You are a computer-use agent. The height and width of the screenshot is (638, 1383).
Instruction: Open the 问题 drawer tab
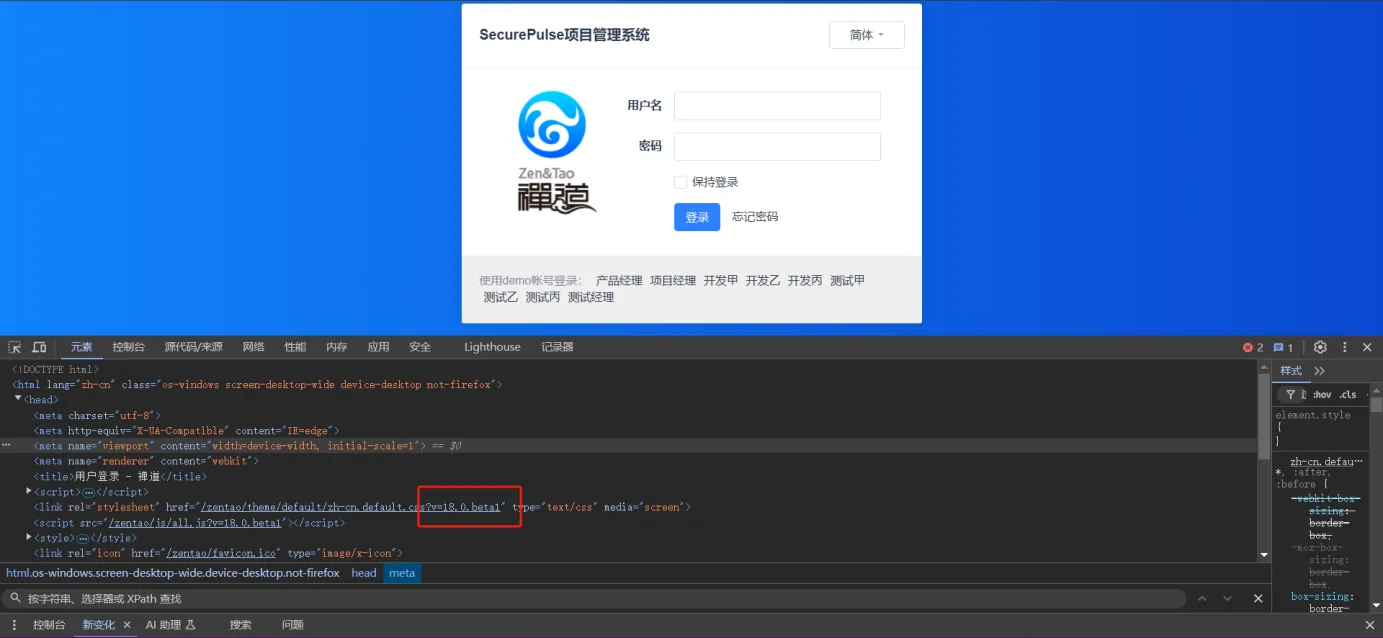tap(292, 625)
